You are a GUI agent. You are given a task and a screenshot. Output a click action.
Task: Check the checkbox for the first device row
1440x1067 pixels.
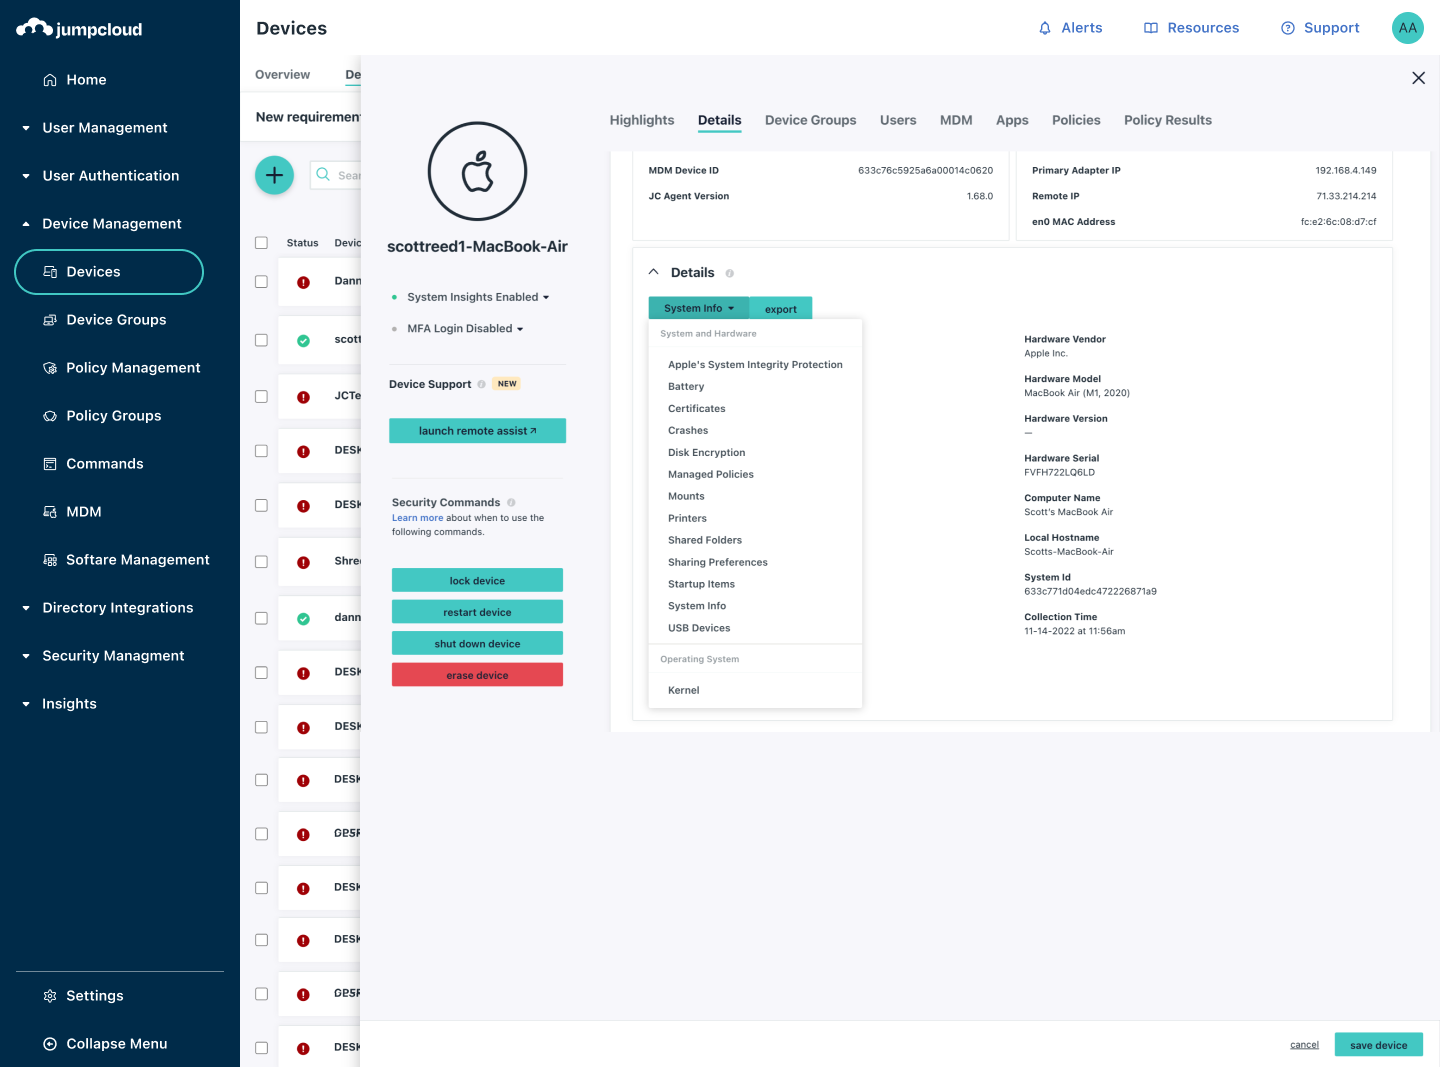262,282
